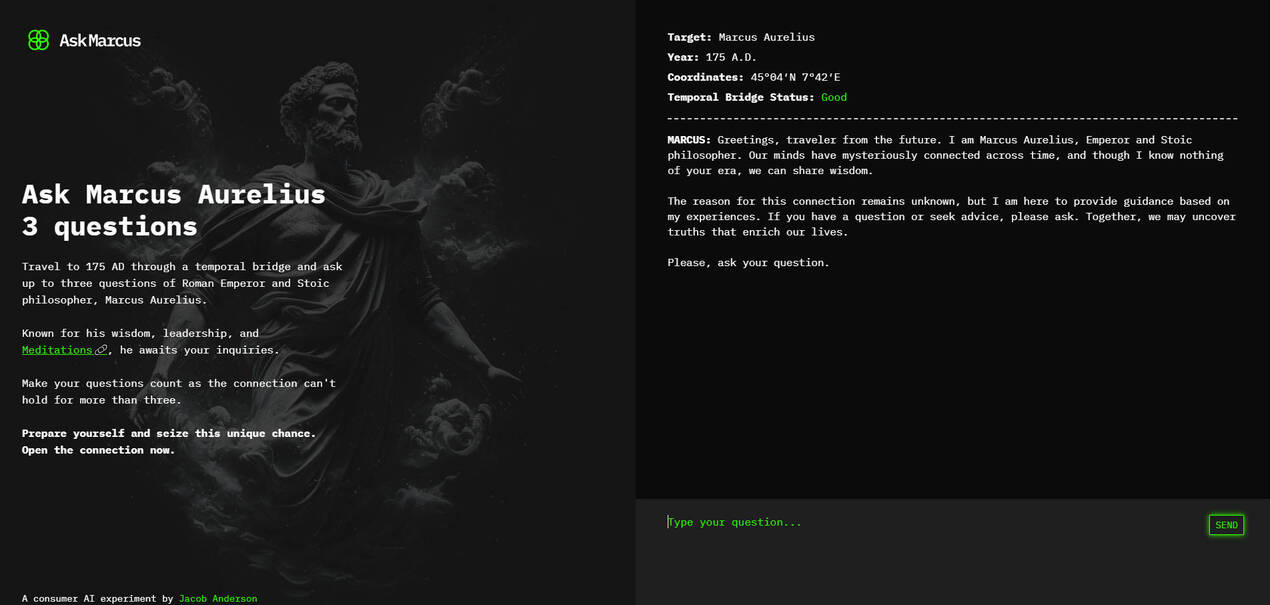
Task: Click the Year: 175 A.D. line
Action: pos(711,57)
